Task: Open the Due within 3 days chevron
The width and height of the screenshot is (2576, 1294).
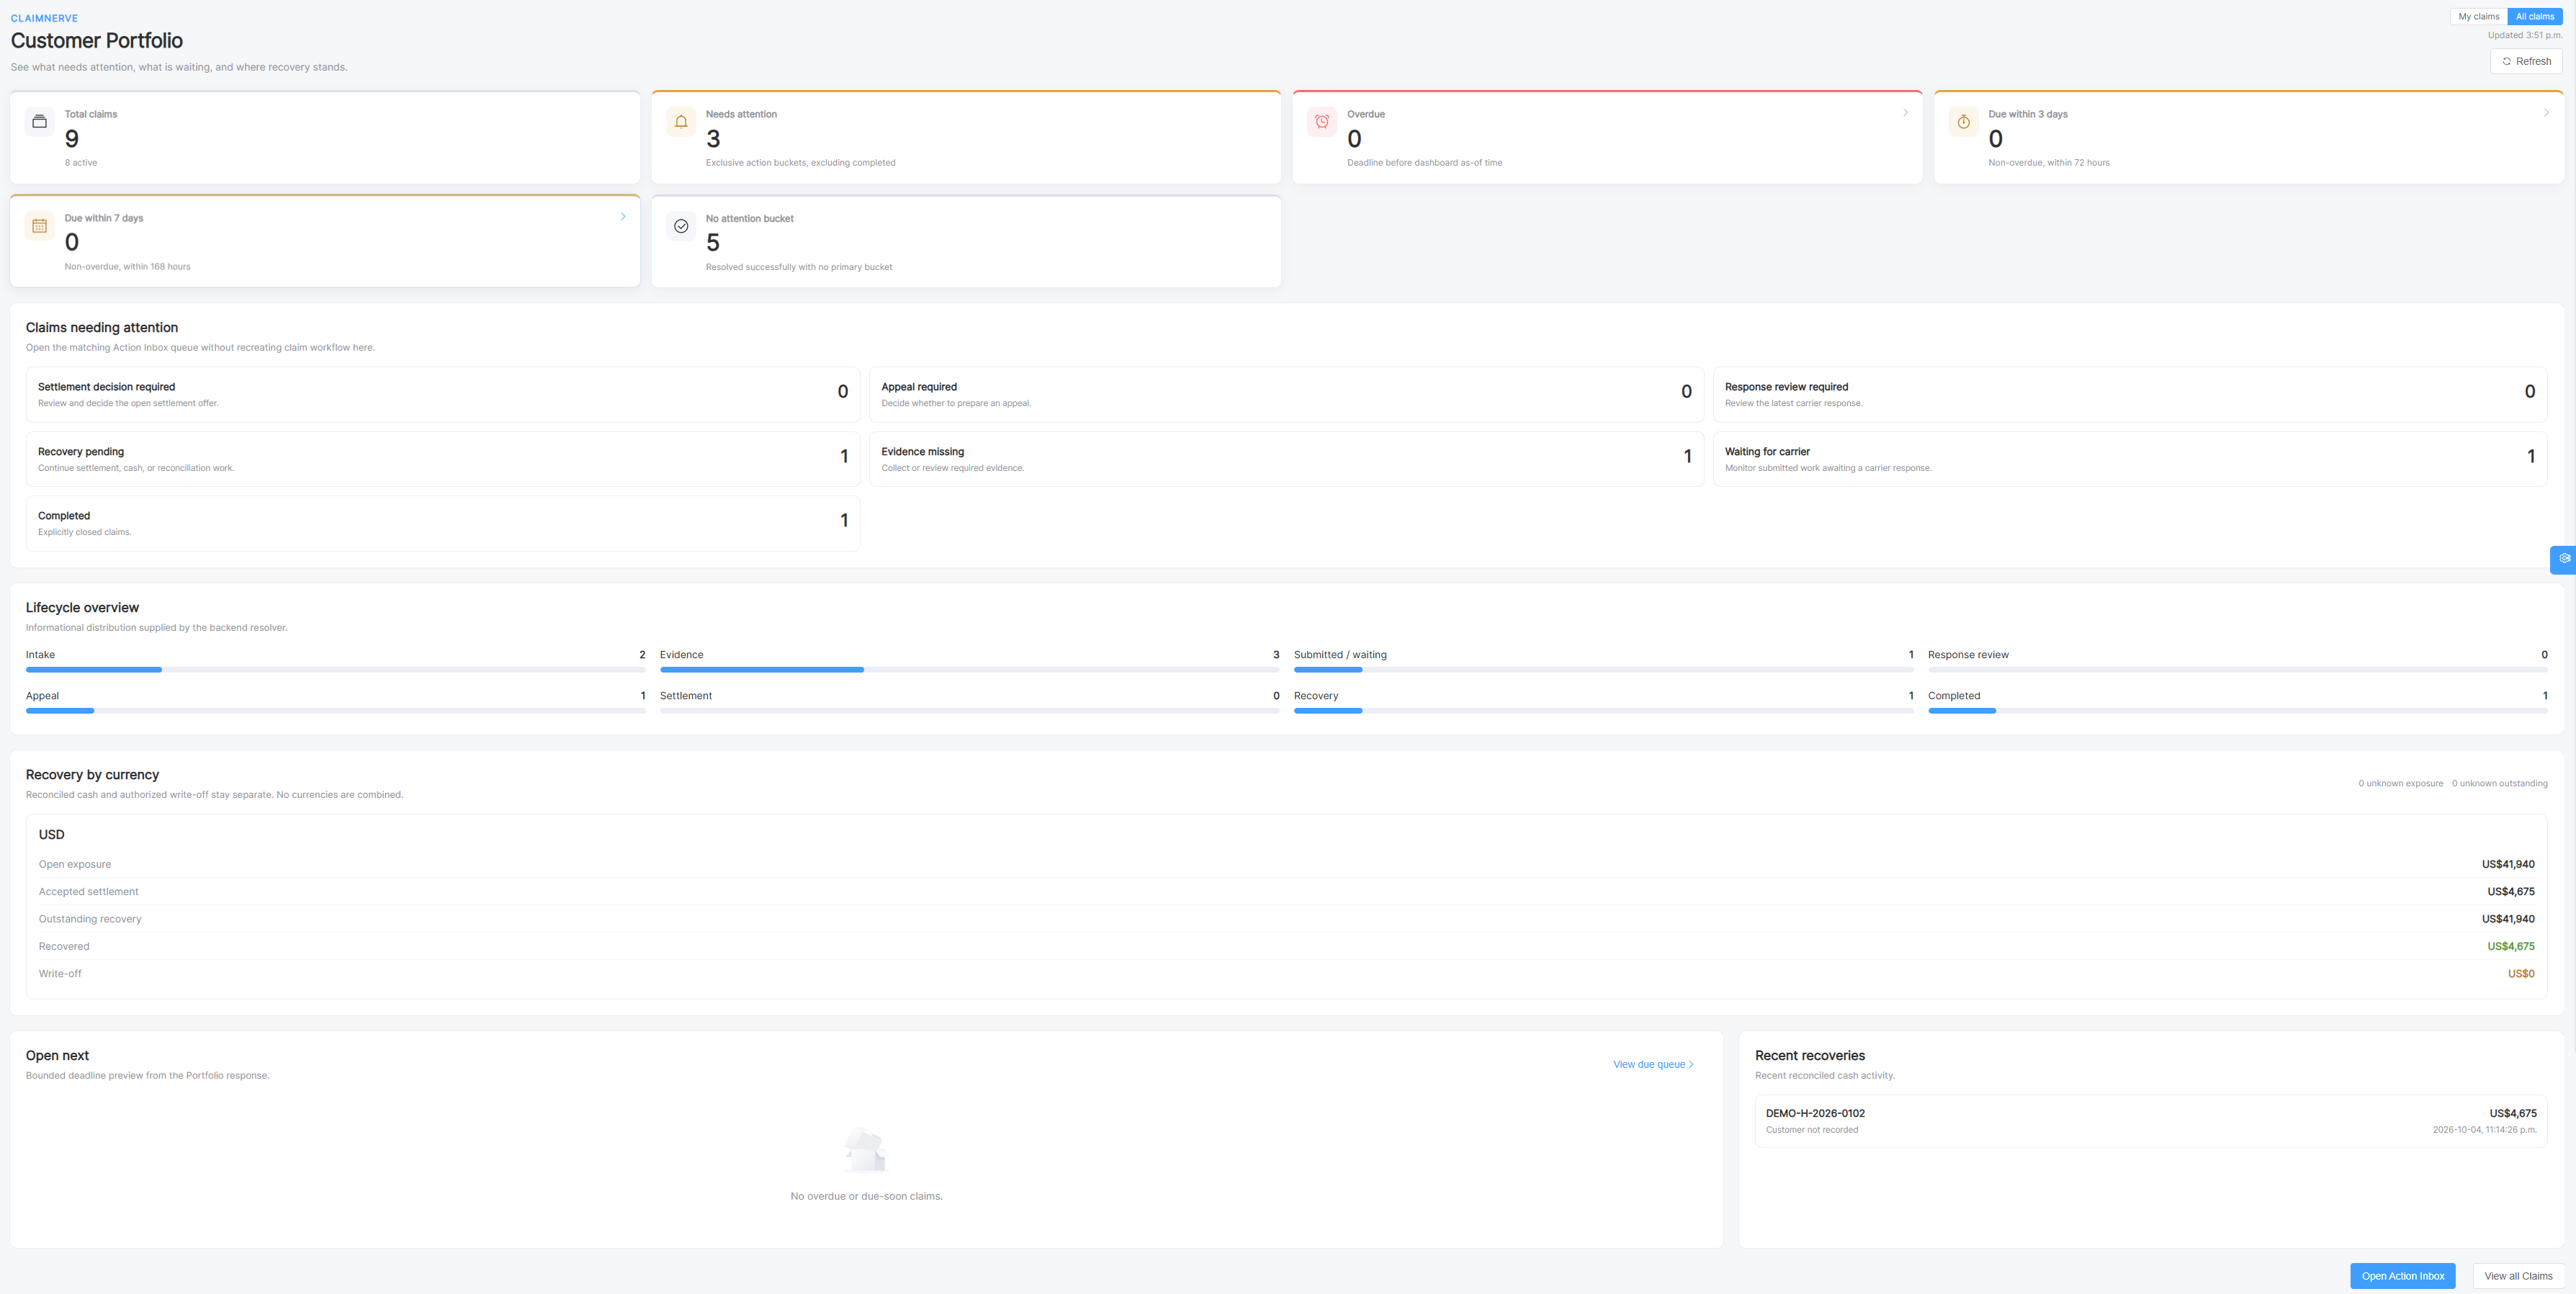Action: (x=2546, y=113)
